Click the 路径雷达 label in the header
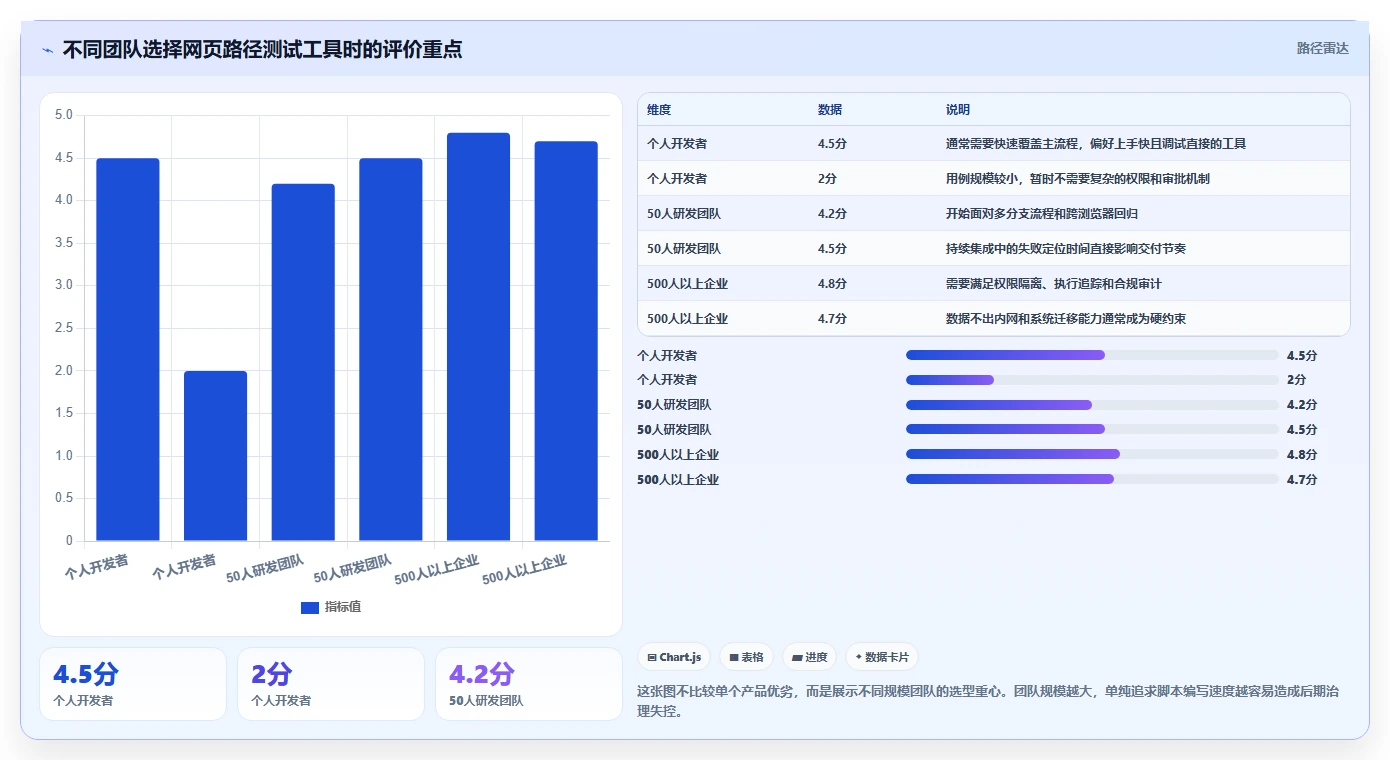The height and width of the screenshot is (760, 1390). coord(1322,48)
